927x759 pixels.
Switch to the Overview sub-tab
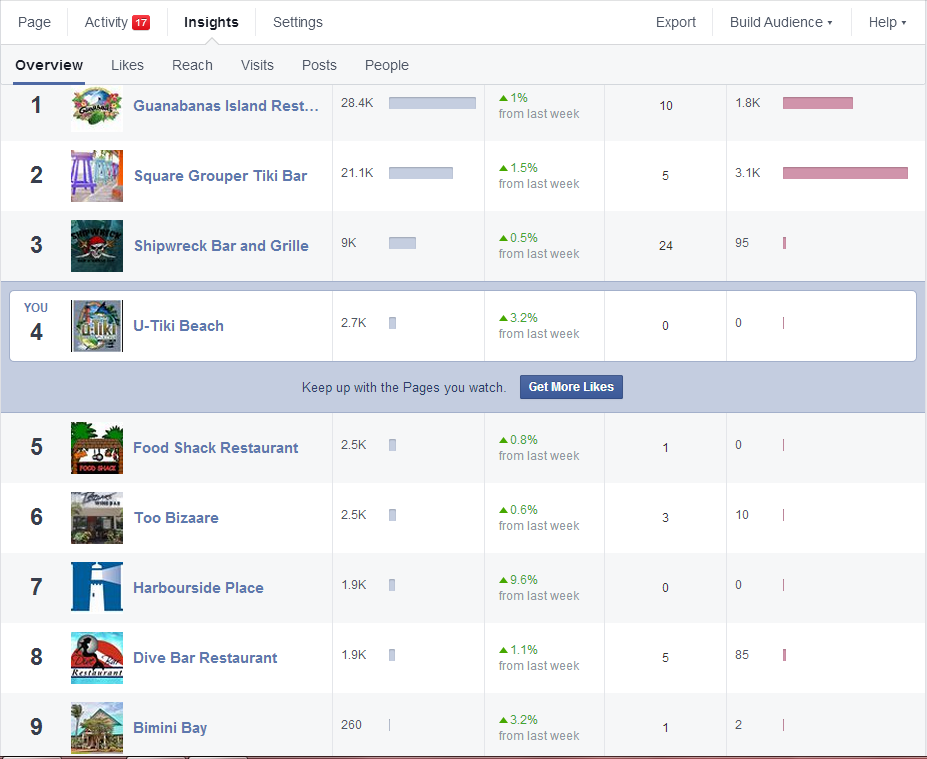[x=49, y=65]
